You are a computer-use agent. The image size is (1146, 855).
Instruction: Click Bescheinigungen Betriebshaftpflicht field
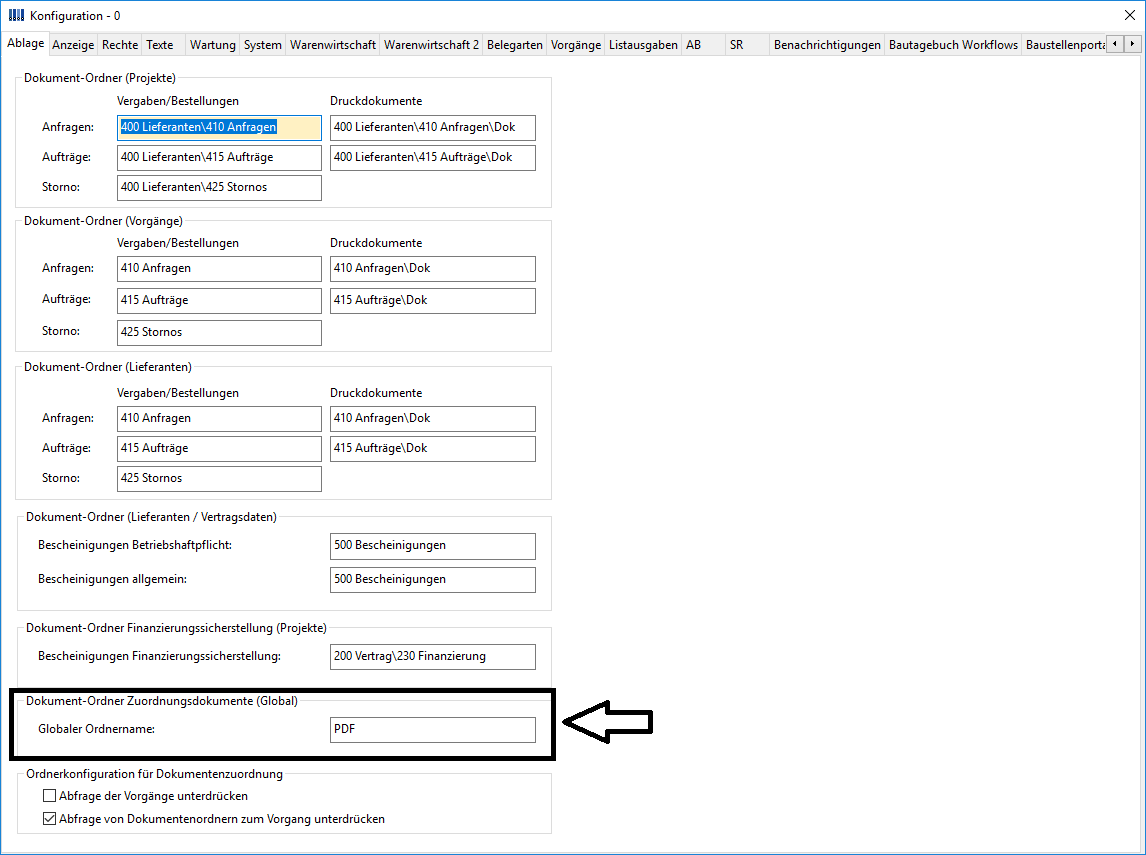tap(433, 546)
